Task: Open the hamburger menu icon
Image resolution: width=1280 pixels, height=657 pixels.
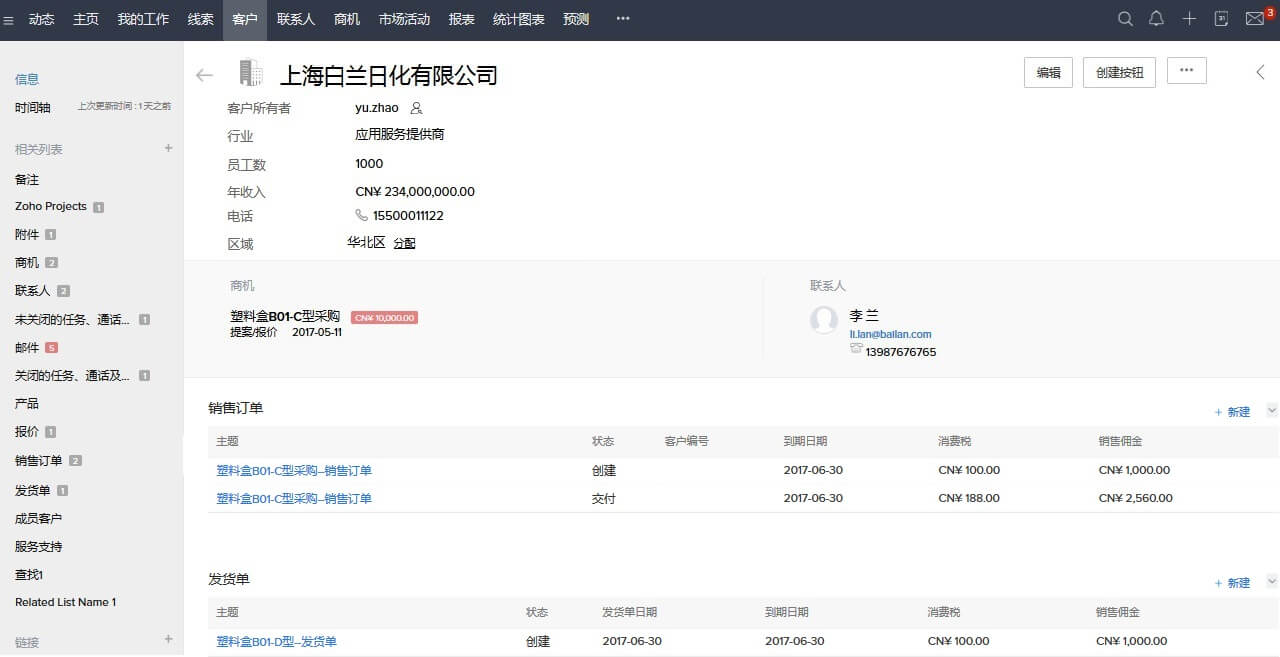Action: point(9,20)
